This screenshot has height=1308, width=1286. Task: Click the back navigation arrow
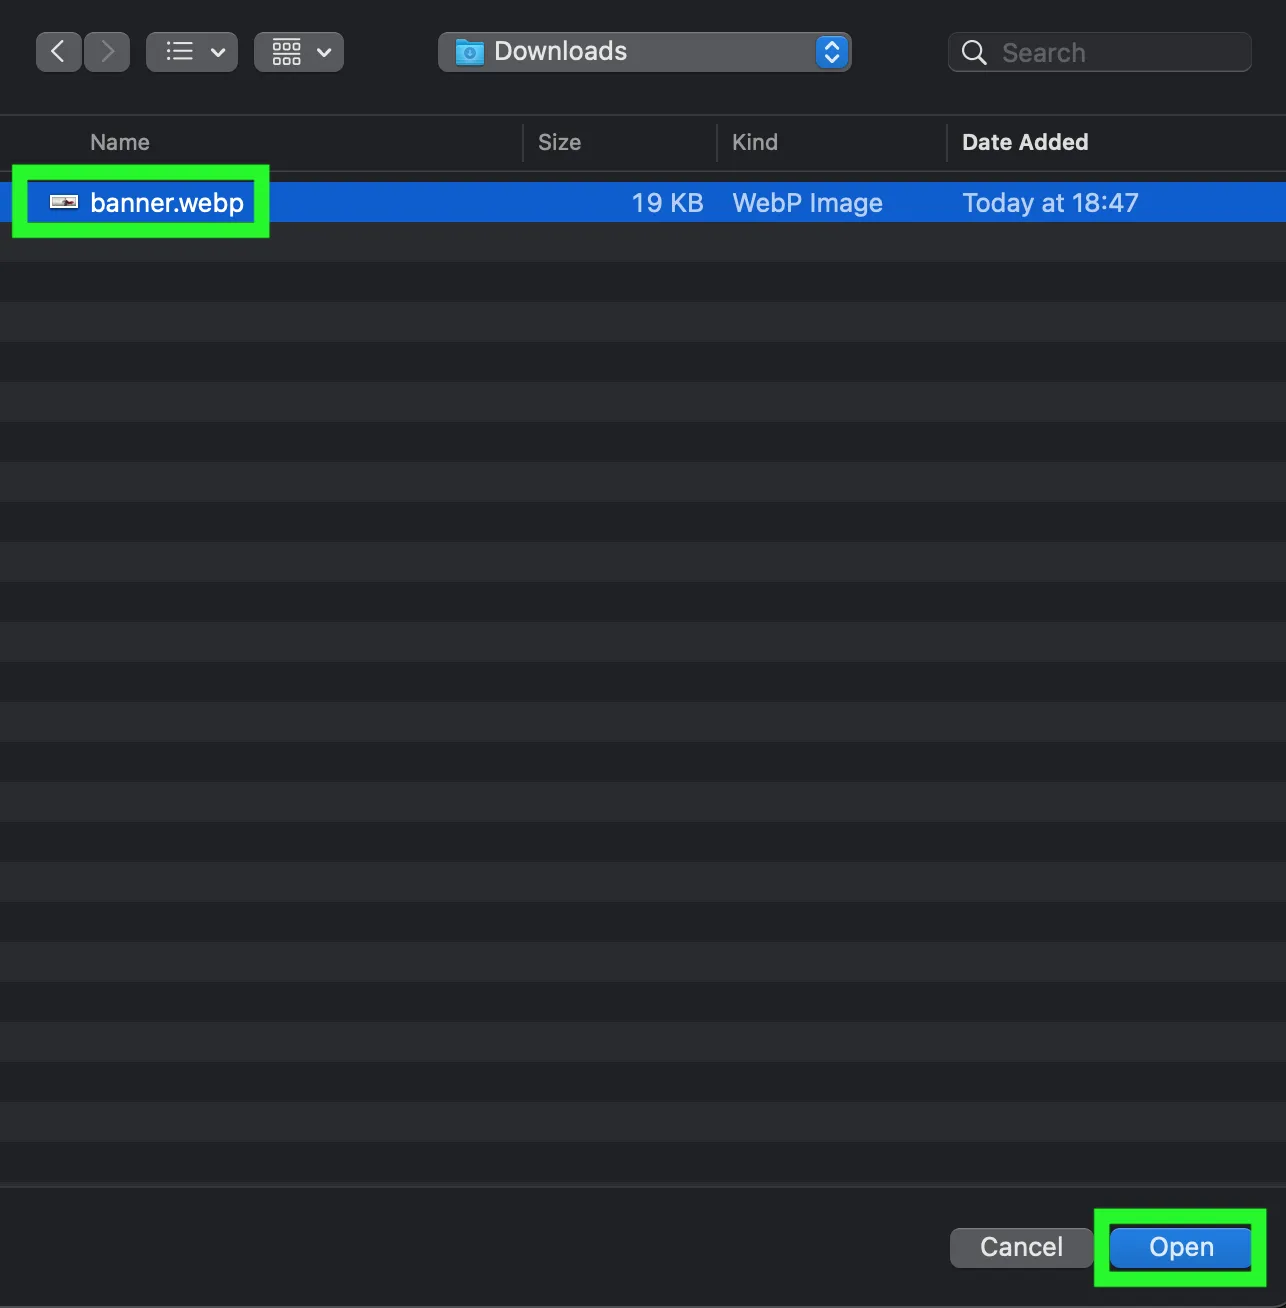[58, 51]
